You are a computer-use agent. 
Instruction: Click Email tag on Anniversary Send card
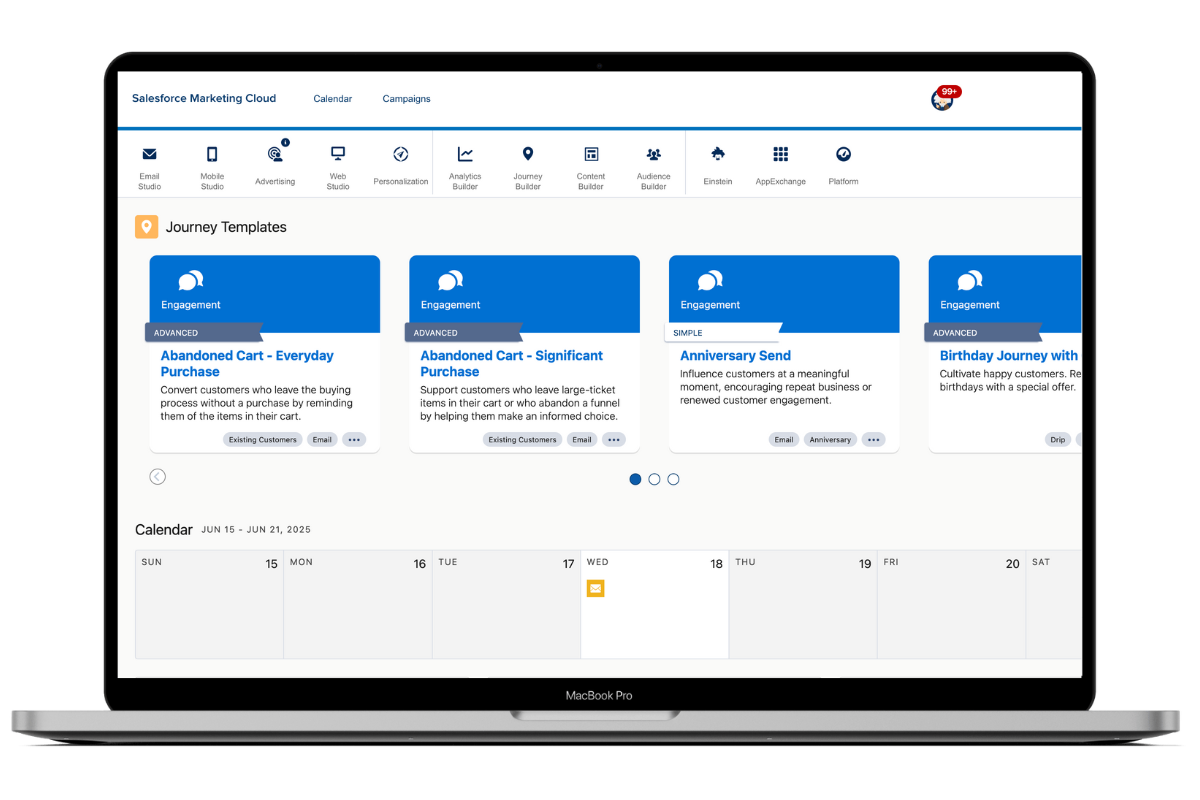(x=784, y=439)
